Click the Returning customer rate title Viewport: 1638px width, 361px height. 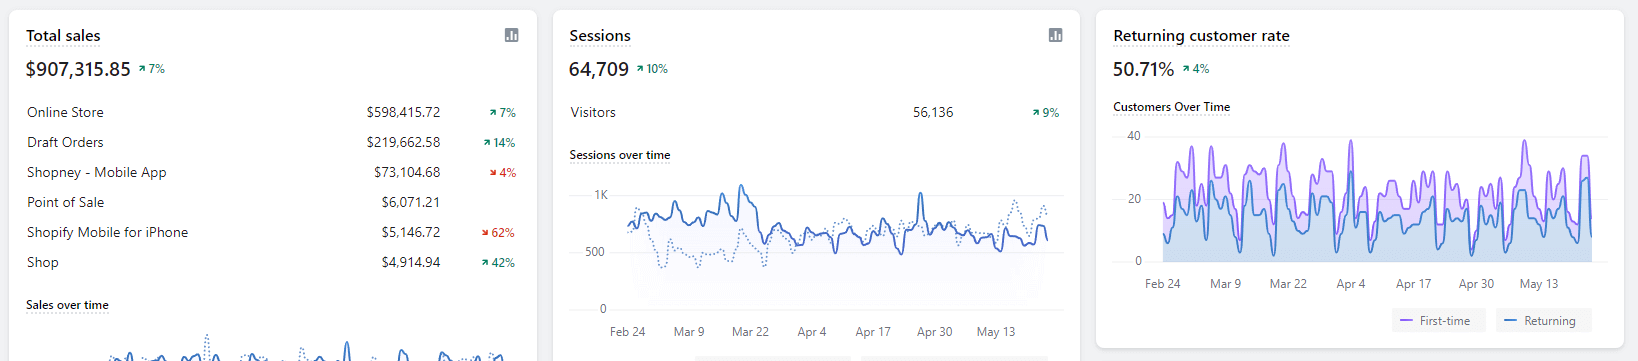click(x=1201, y=36)
